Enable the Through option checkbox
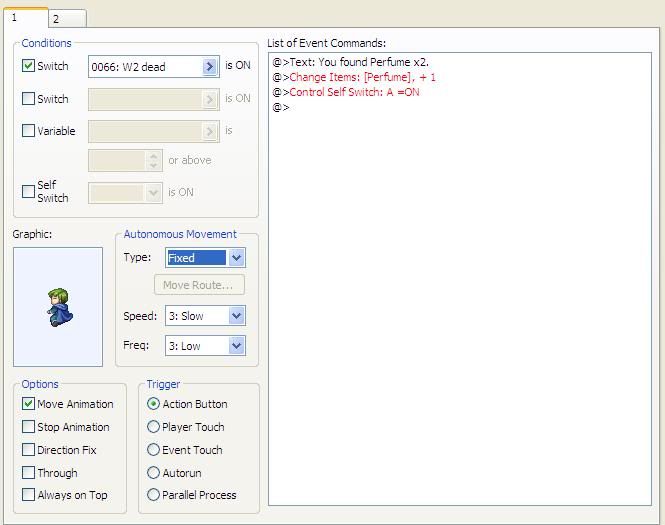The width and height of the screenshot is (665, 525). pyautogui.click(x=28, y=473)
